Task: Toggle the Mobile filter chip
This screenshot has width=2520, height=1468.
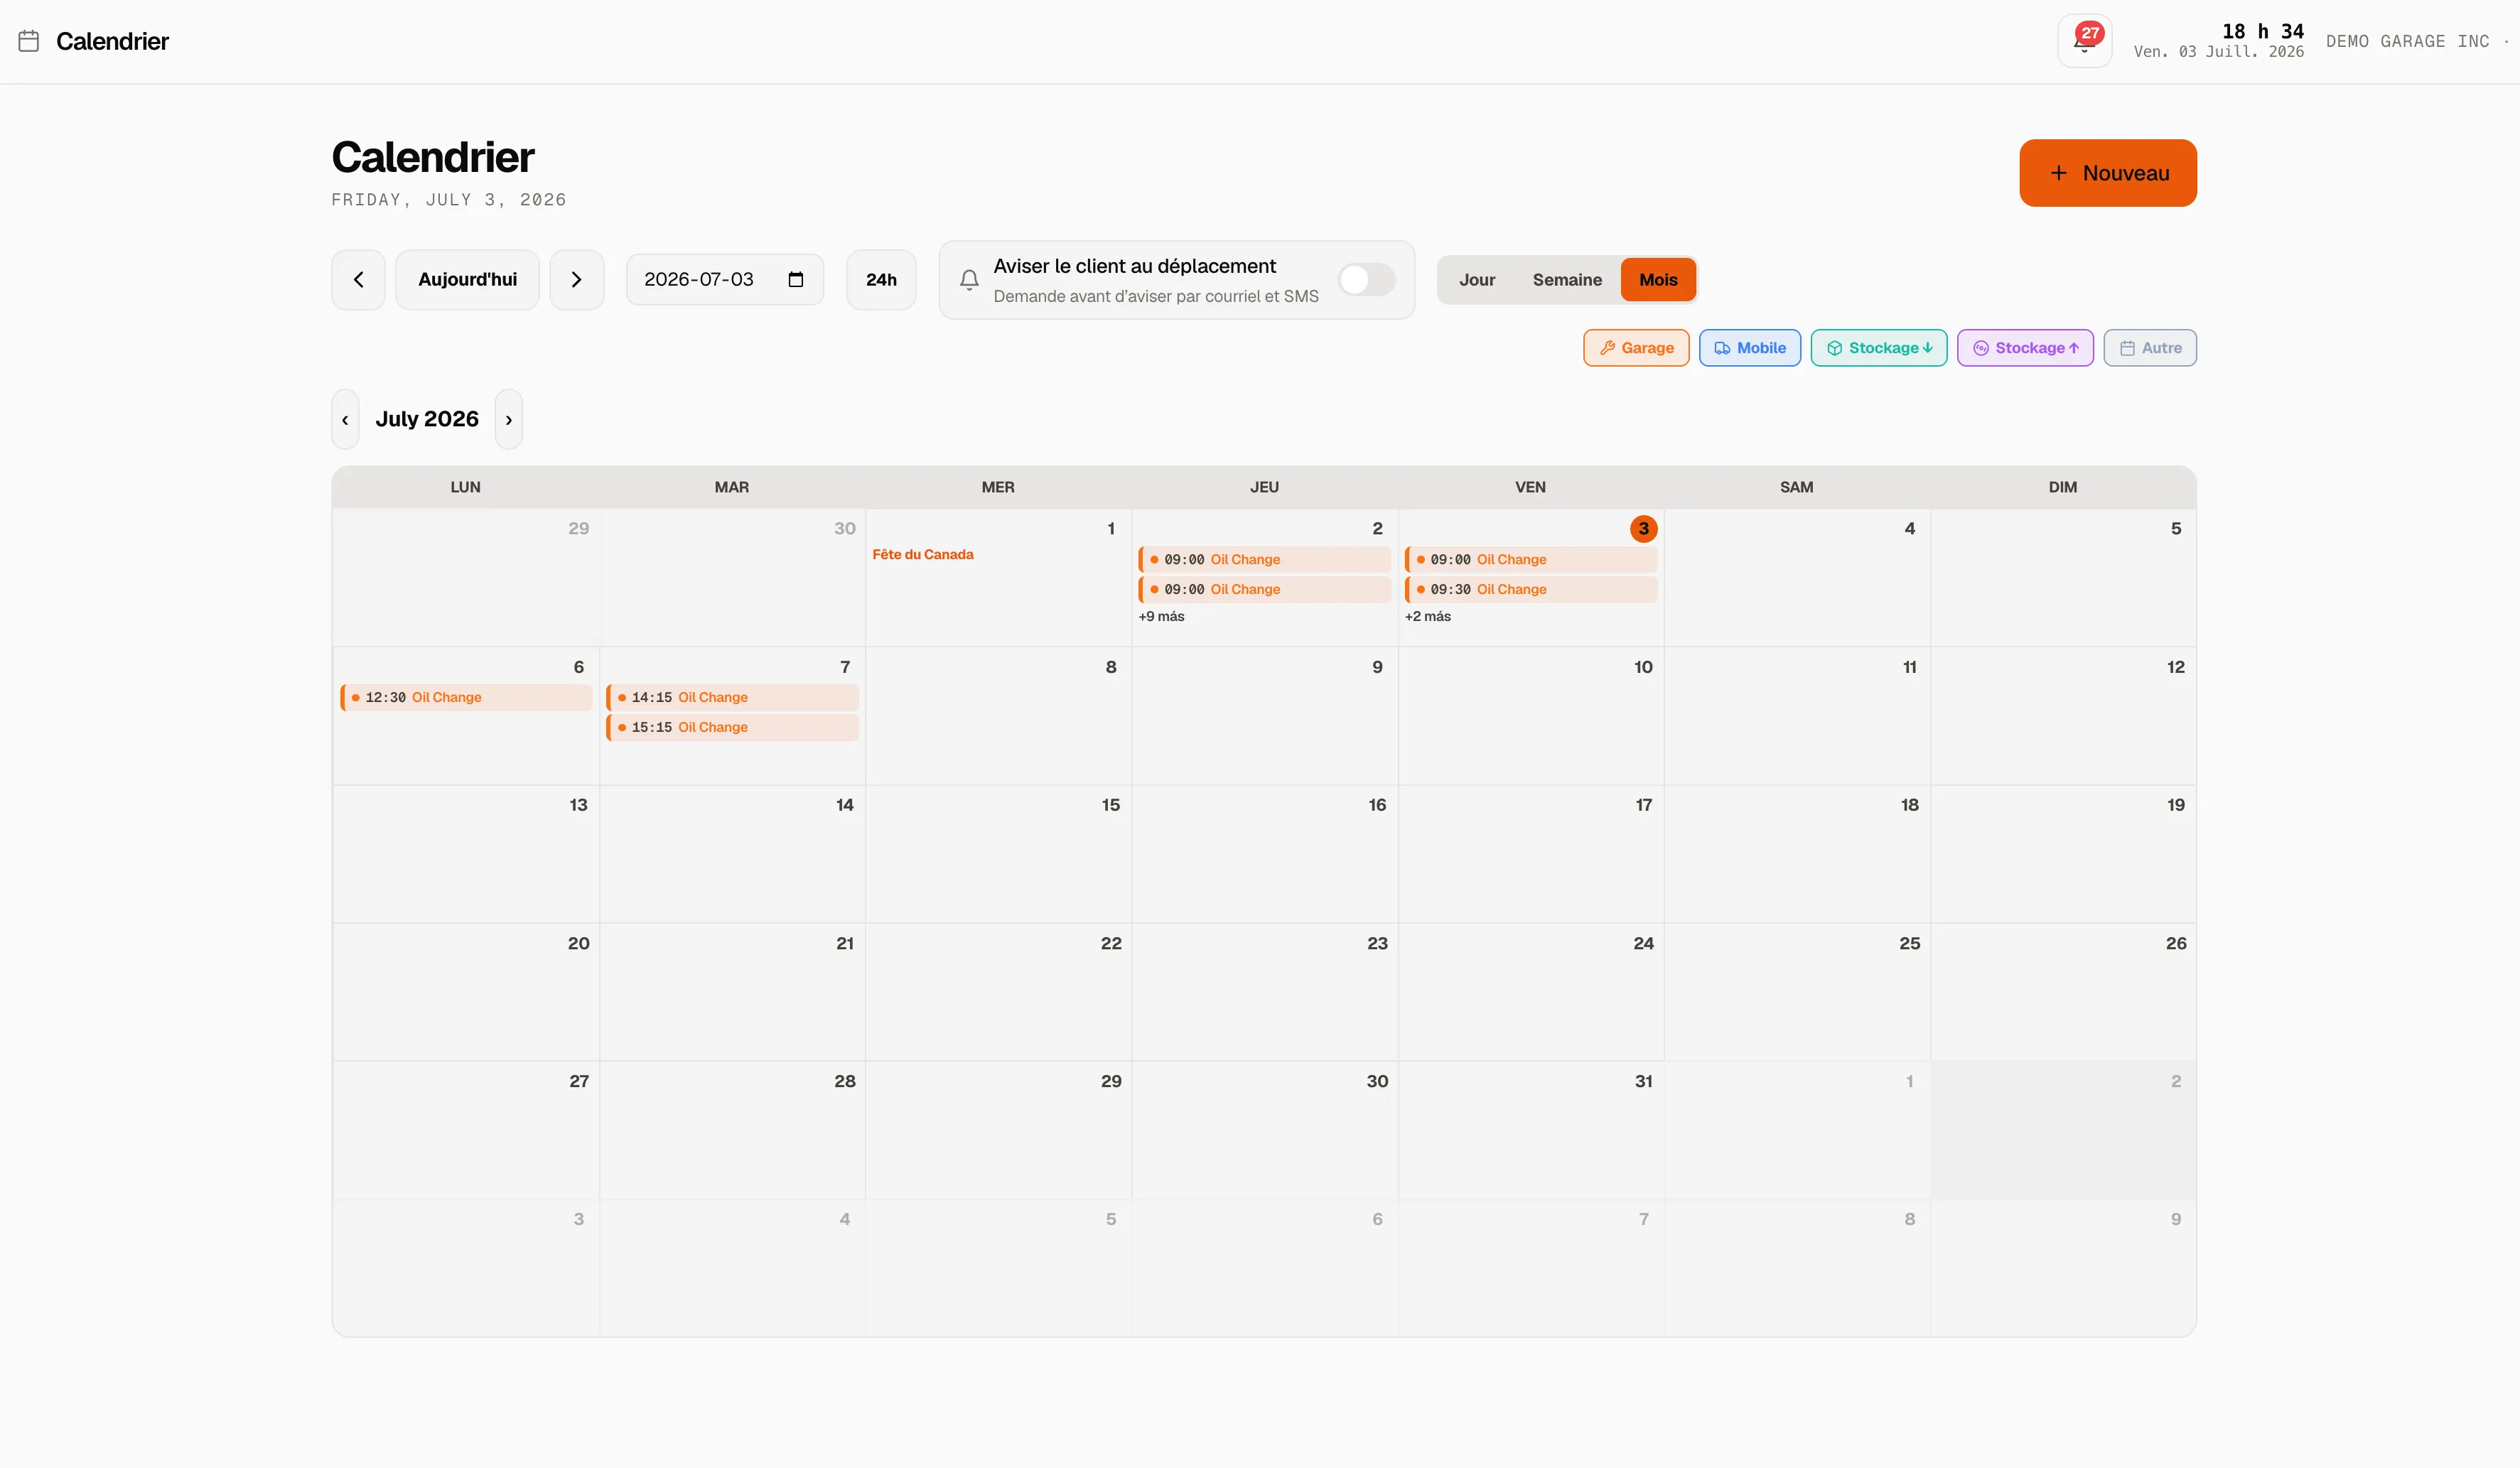Action: [x=1750, y=348]
